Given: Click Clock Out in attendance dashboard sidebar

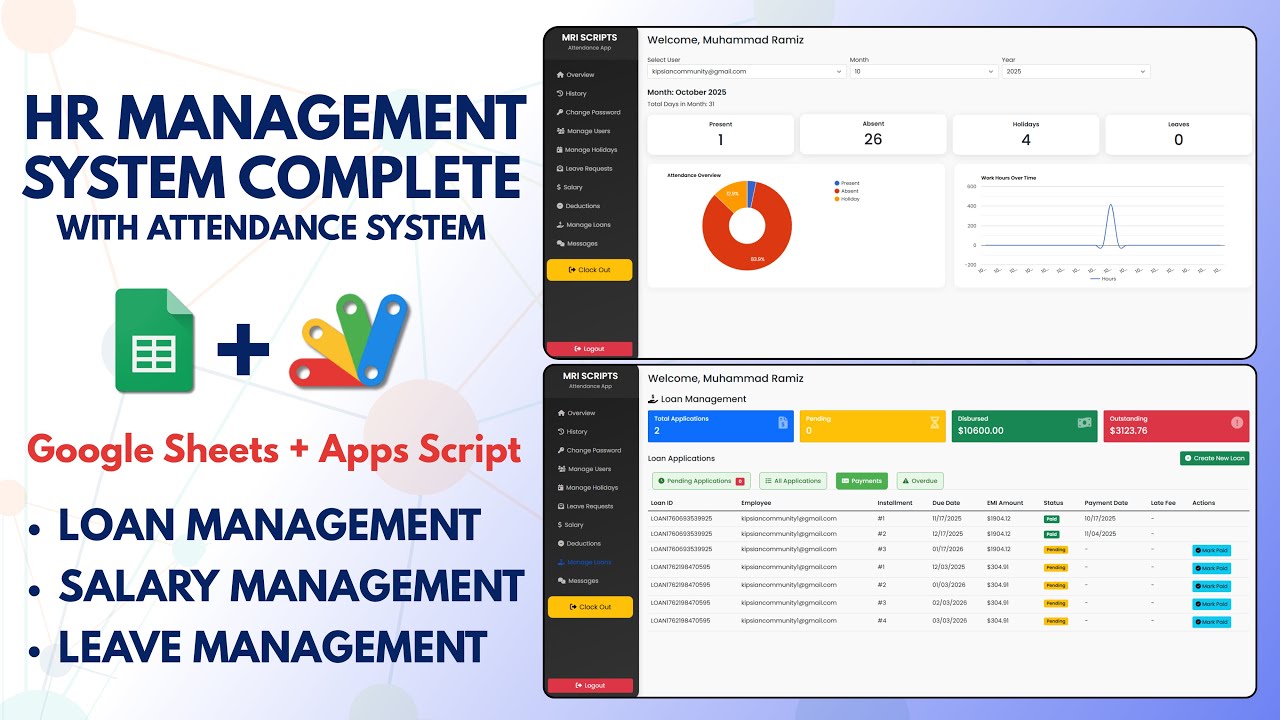Looking at the screenshot, I should click(x=590, y=270).
